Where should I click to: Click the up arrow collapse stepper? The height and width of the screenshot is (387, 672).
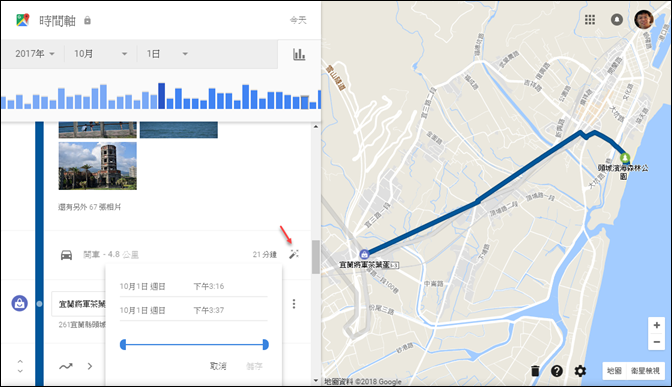(x=20, y=362)
